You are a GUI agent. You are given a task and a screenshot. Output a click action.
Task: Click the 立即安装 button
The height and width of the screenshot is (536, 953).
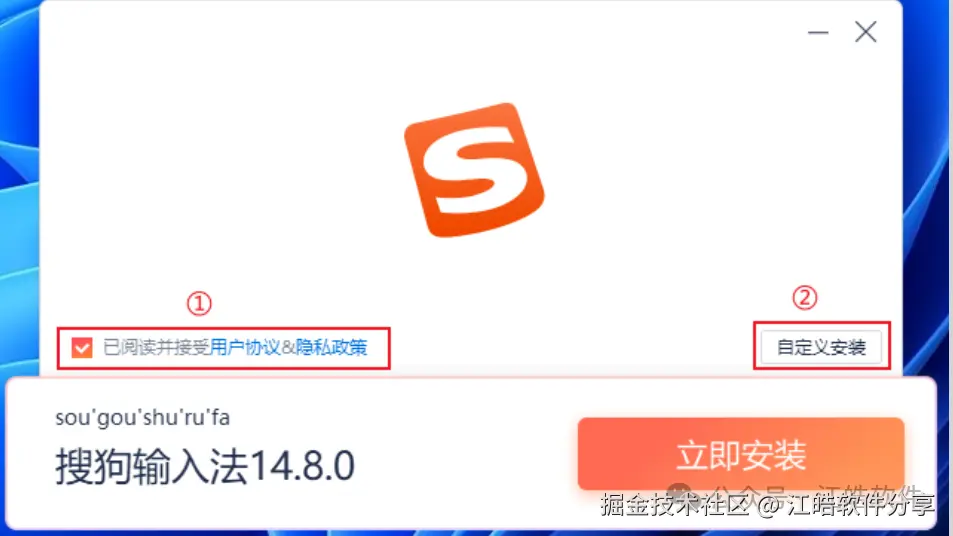pos(741,454)
